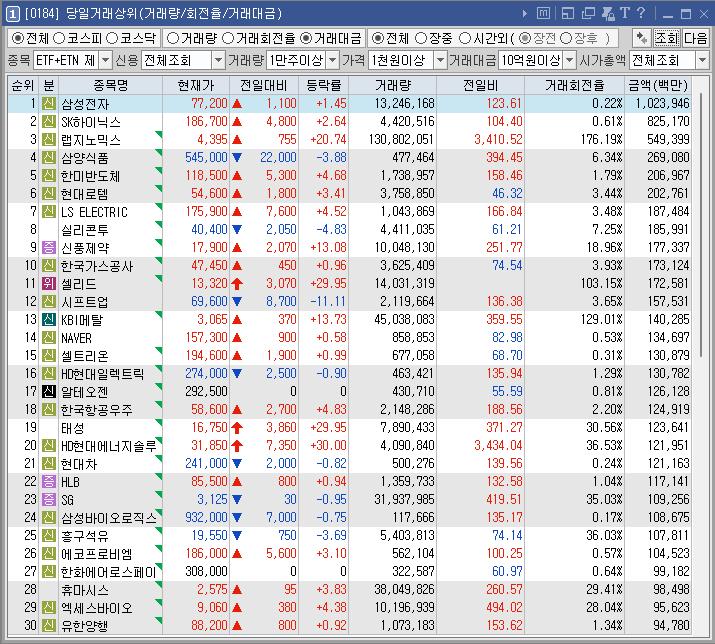The image size is (715, 644).
Task: Sort by the 금액(백만) column header
Action: 658,85
